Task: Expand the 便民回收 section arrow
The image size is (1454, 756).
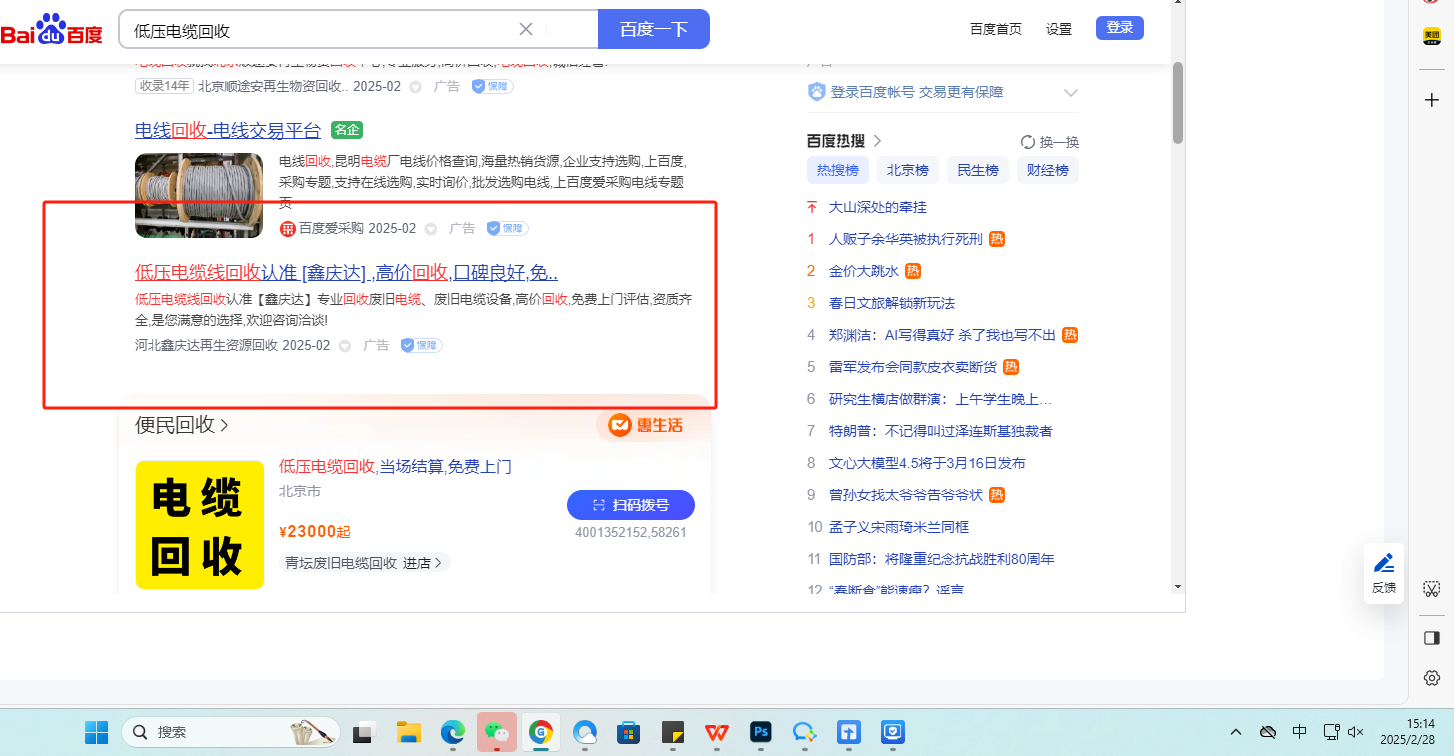Action: click(225, 425)
